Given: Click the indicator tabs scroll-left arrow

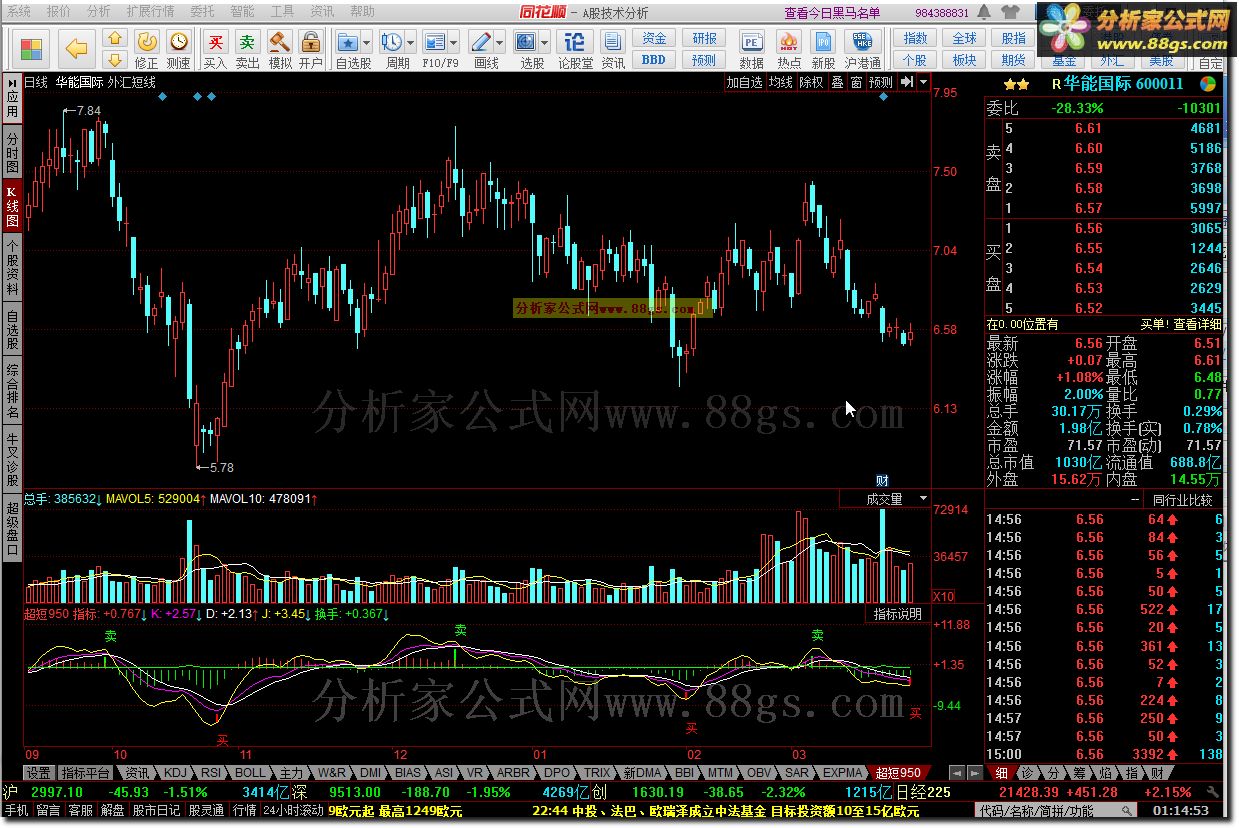Looking at the screenshot, I should (956, 773).
